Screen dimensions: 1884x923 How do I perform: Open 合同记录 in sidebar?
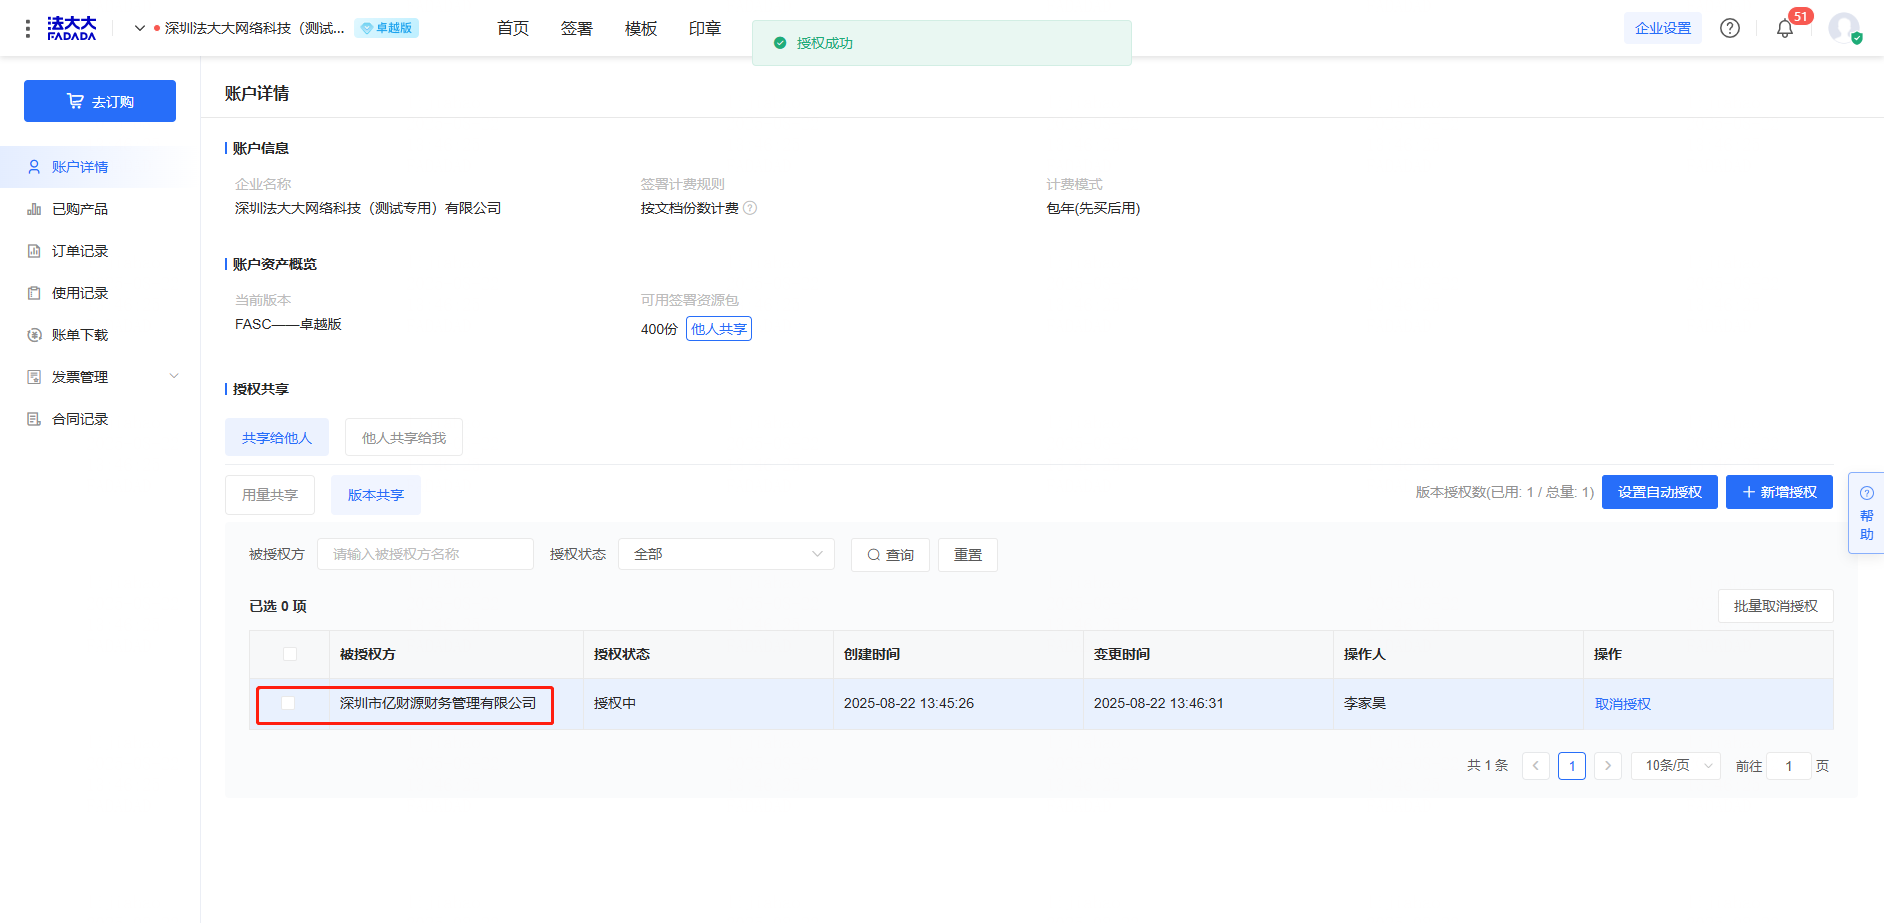click(100, 419)
